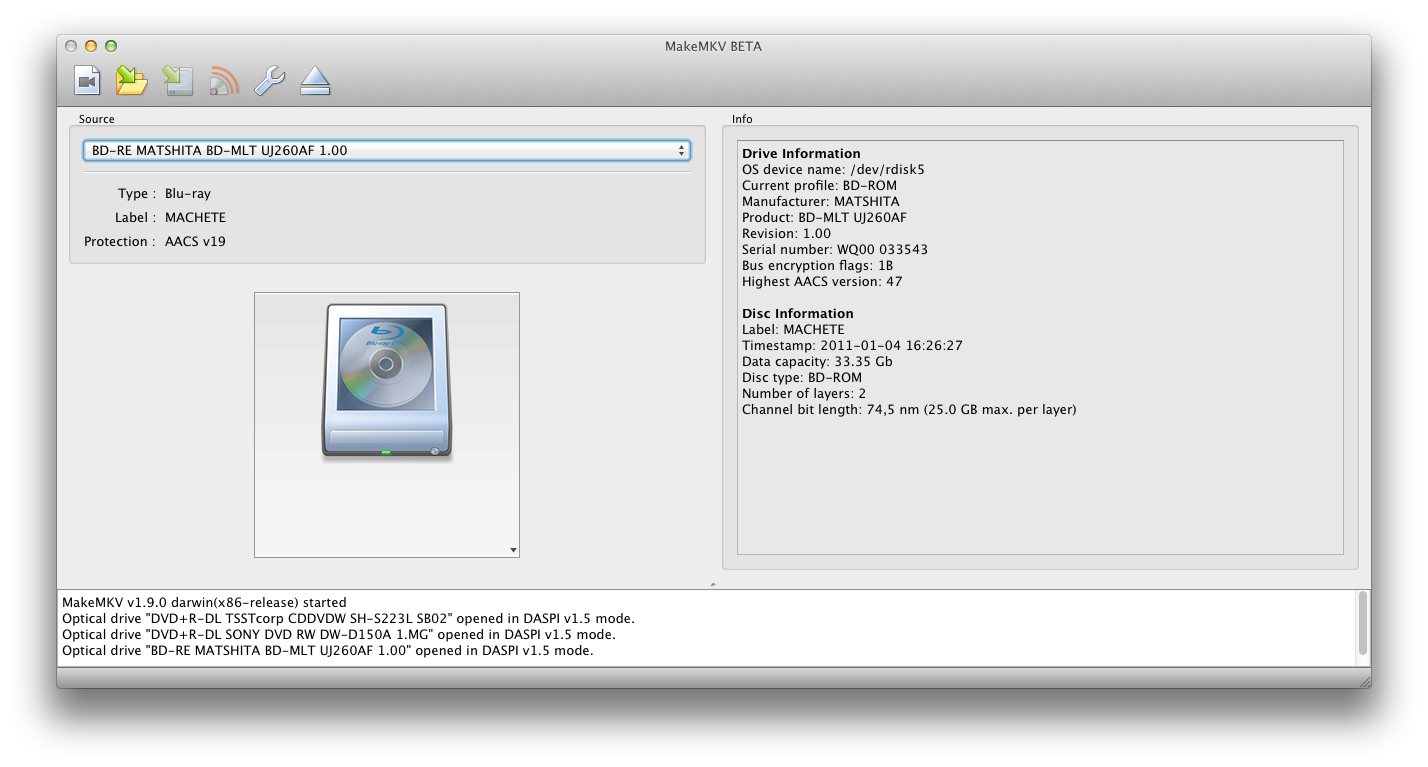Click the 'Label : MACHETE' source text
Image resolution: width=1428 pixels, height=767 pixels.
[x=170, y=218]
